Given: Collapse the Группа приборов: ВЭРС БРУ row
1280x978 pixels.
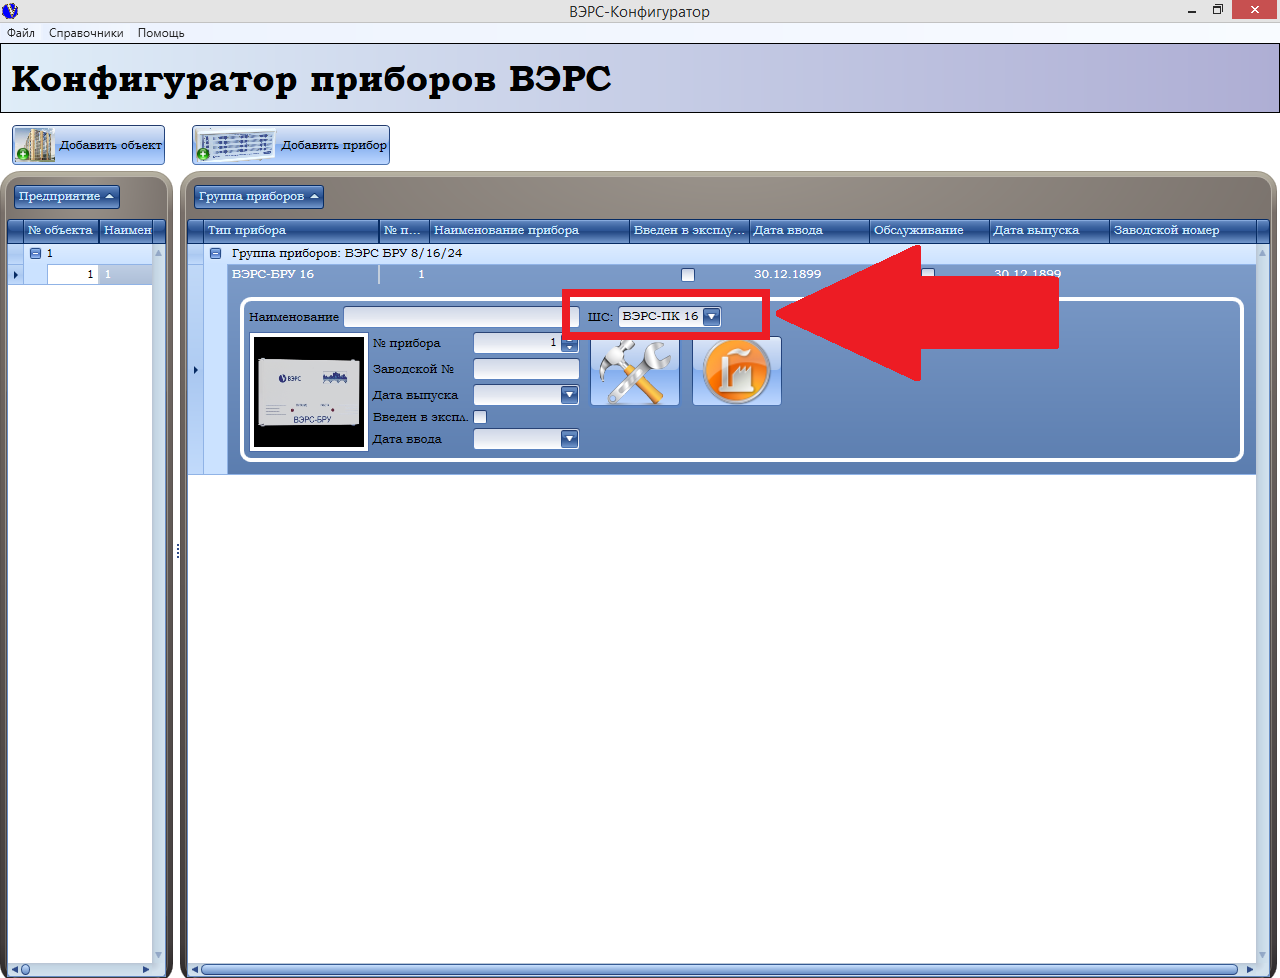Looking at the screenshot, I should [215, 254].
